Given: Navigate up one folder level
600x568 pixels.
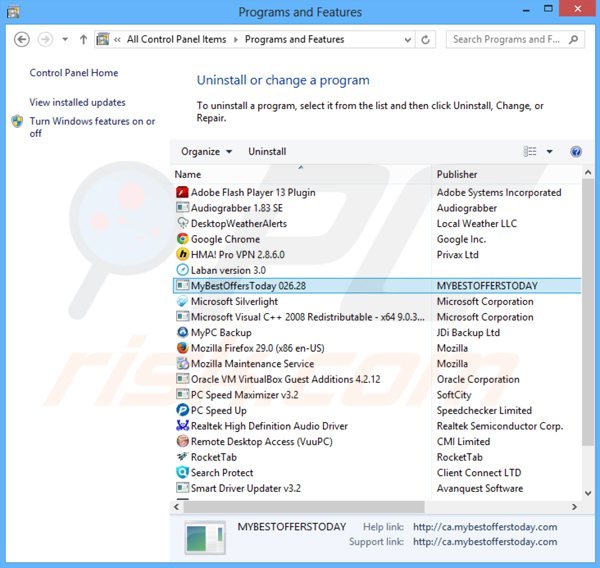Looking at the screenshot, I should [x=82, y=40].
